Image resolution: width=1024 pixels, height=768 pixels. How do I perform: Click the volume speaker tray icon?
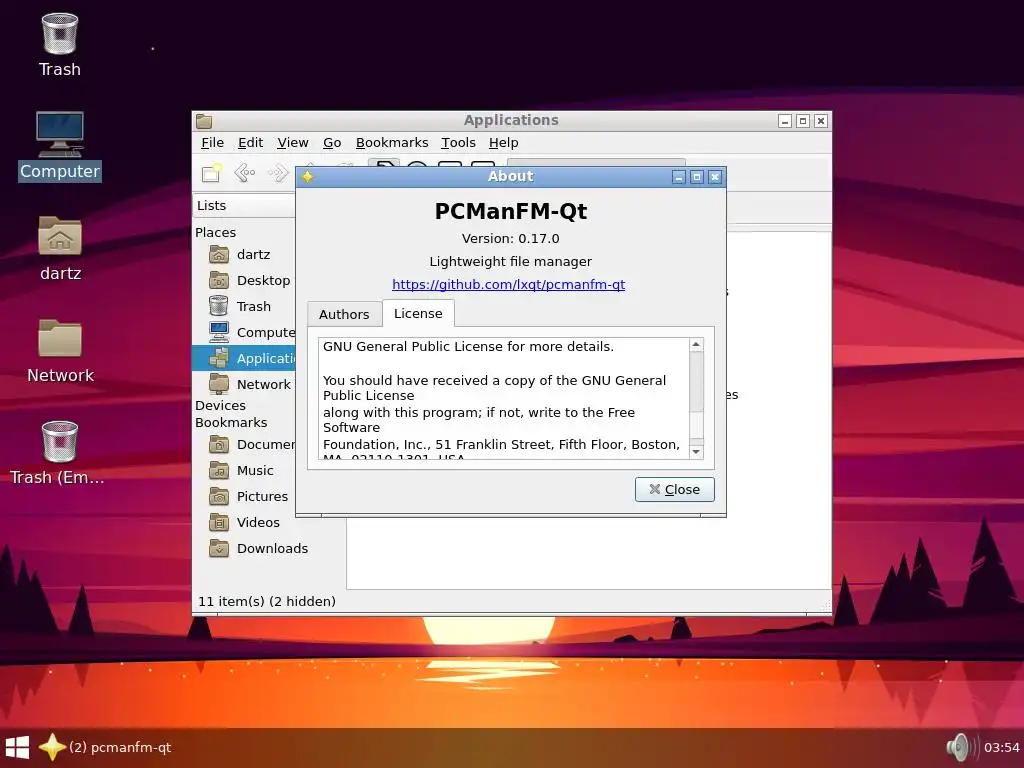(961, 748)
